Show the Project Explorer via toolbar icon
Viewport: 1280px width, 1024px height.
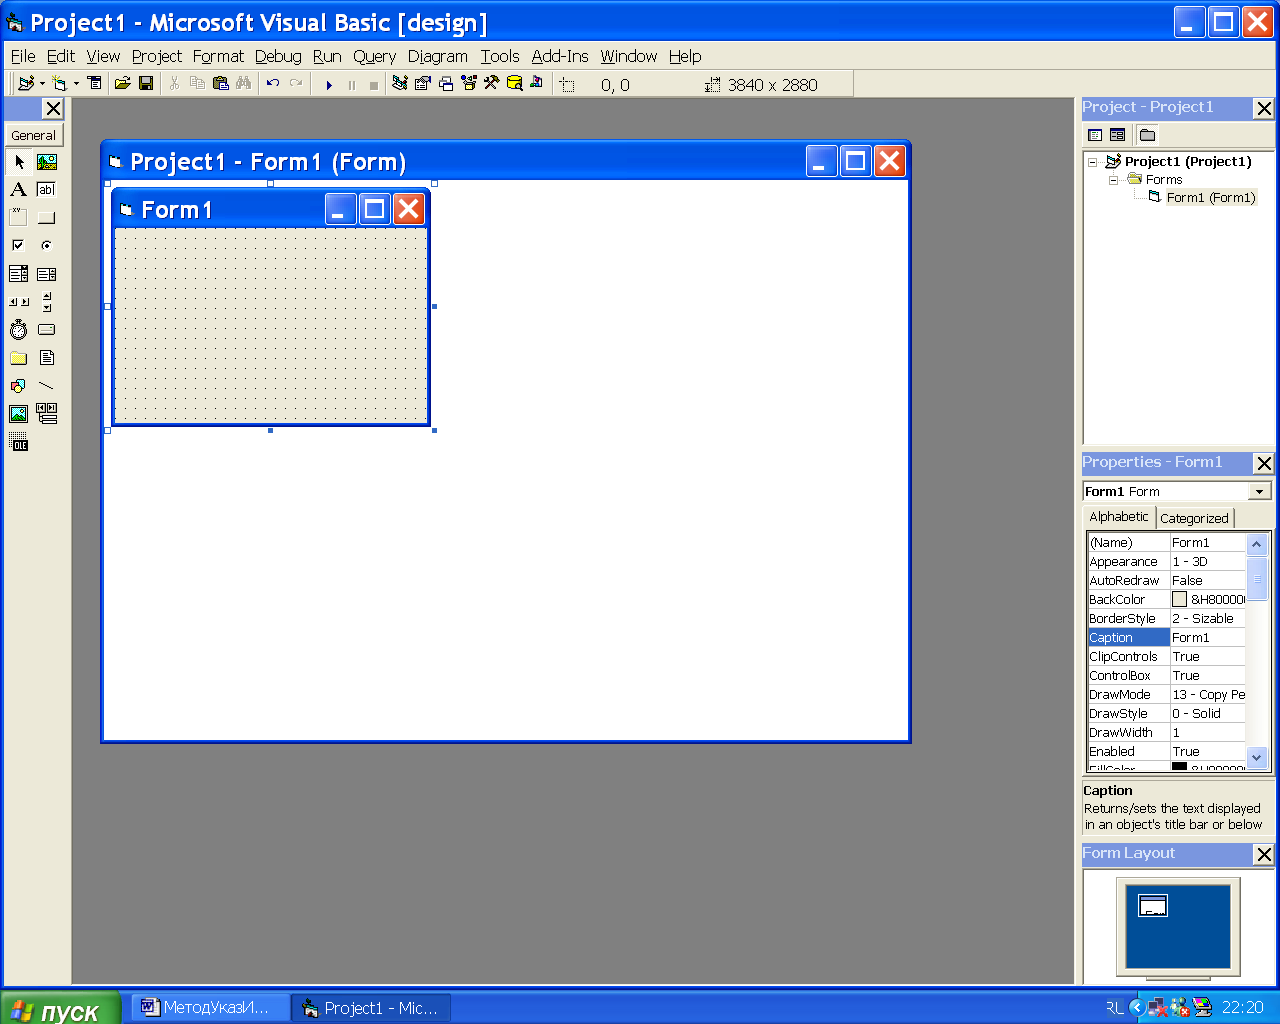pos(400,84)
